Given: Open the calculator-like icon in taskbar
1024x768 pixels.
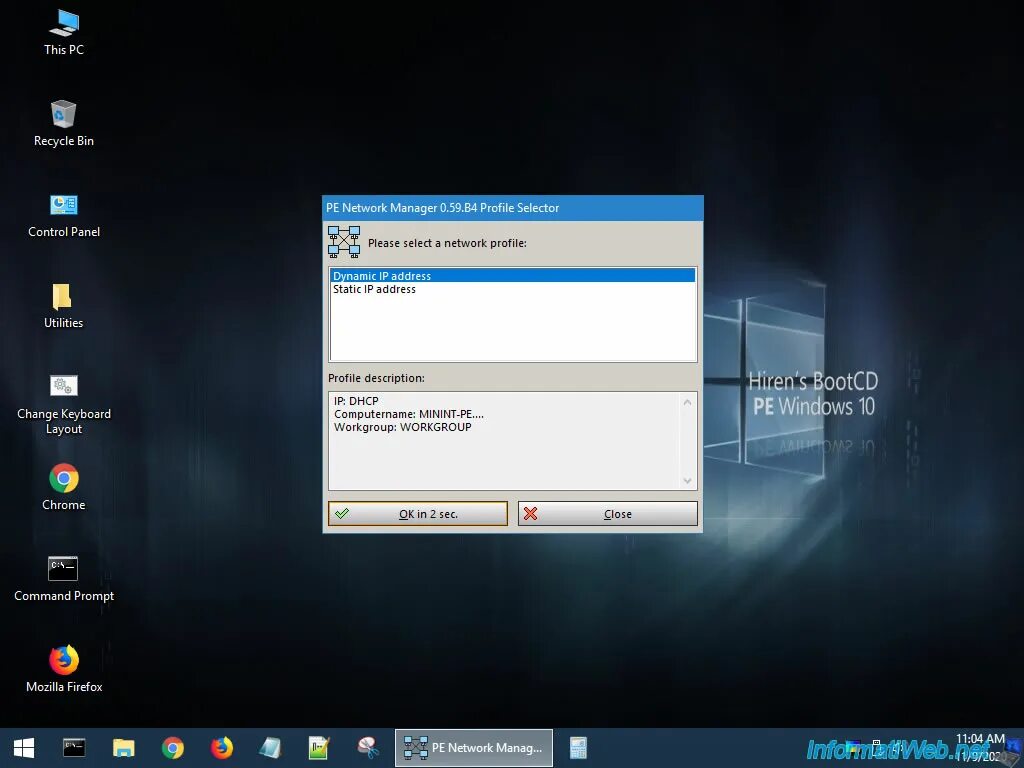Looking at the screenshot, I should point(578,748).
